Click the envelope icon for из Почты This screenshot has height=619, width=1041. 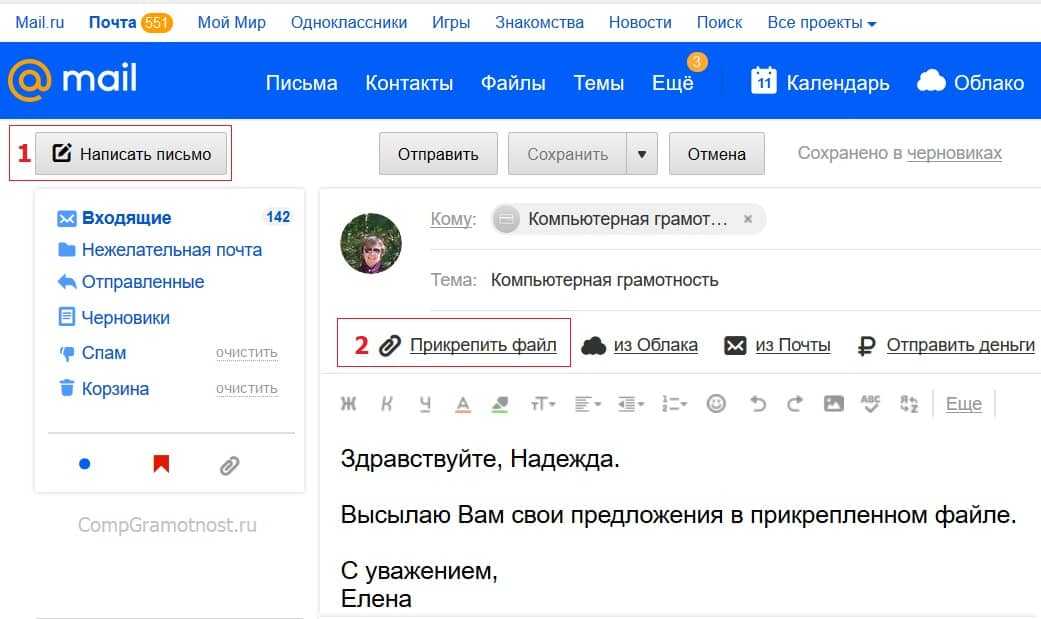[735, 345]
